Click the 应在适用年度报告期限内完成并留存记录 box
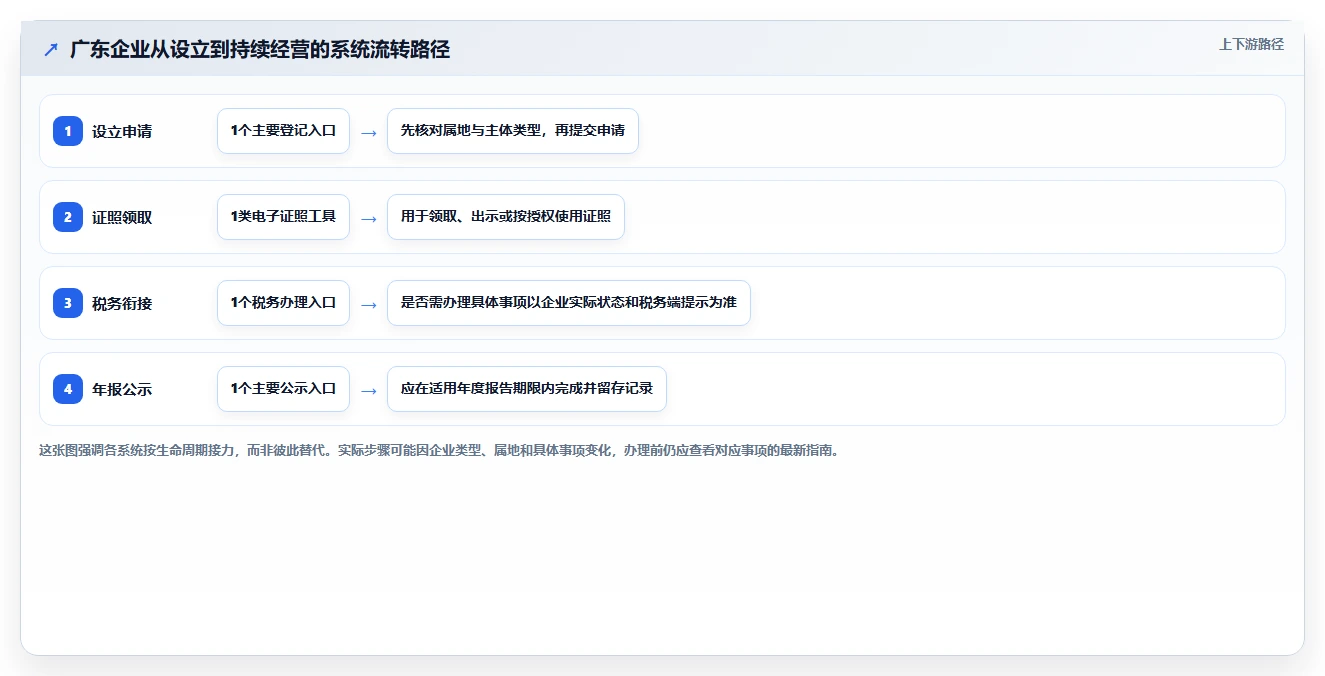This screenshot has height=676, width=1325. tap(527, 389)
